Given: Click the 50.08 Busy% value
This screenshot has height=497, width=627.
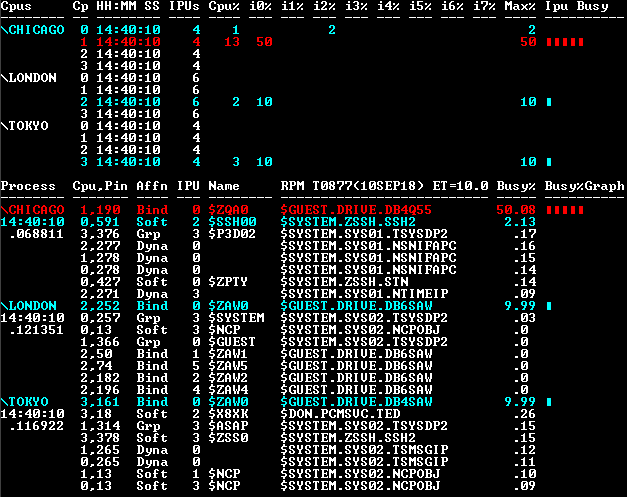Looking at the screenshot, I should coord(516,210).
